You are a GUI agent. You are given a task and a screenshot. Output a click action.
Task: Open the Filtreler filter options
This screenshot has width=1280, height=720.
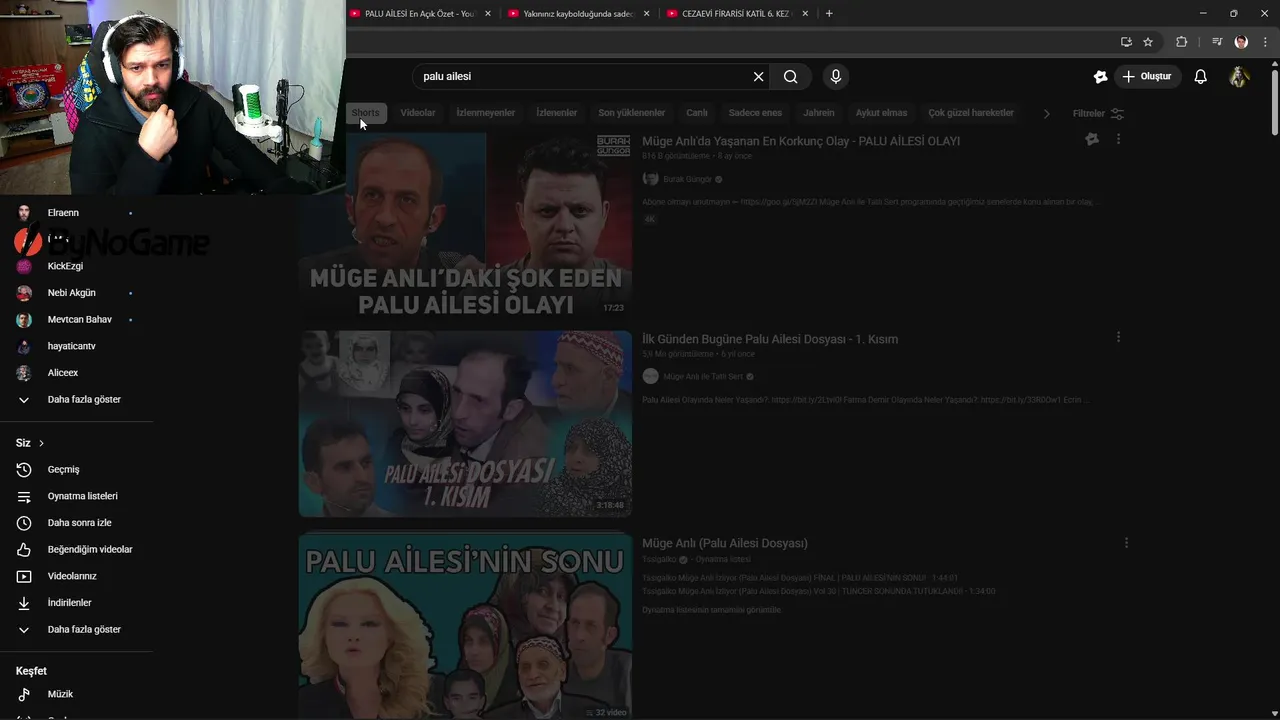point(1098,114)
